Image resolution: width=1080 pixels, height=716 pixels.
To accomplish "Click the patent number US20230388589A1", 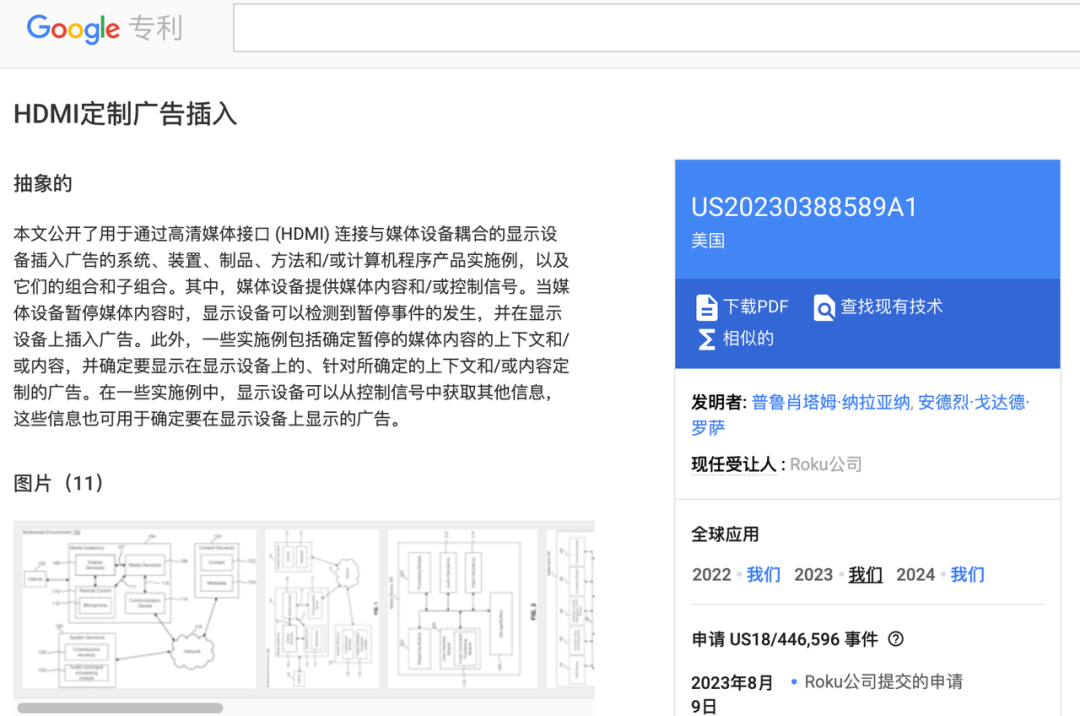I will [x=804, y=207].
